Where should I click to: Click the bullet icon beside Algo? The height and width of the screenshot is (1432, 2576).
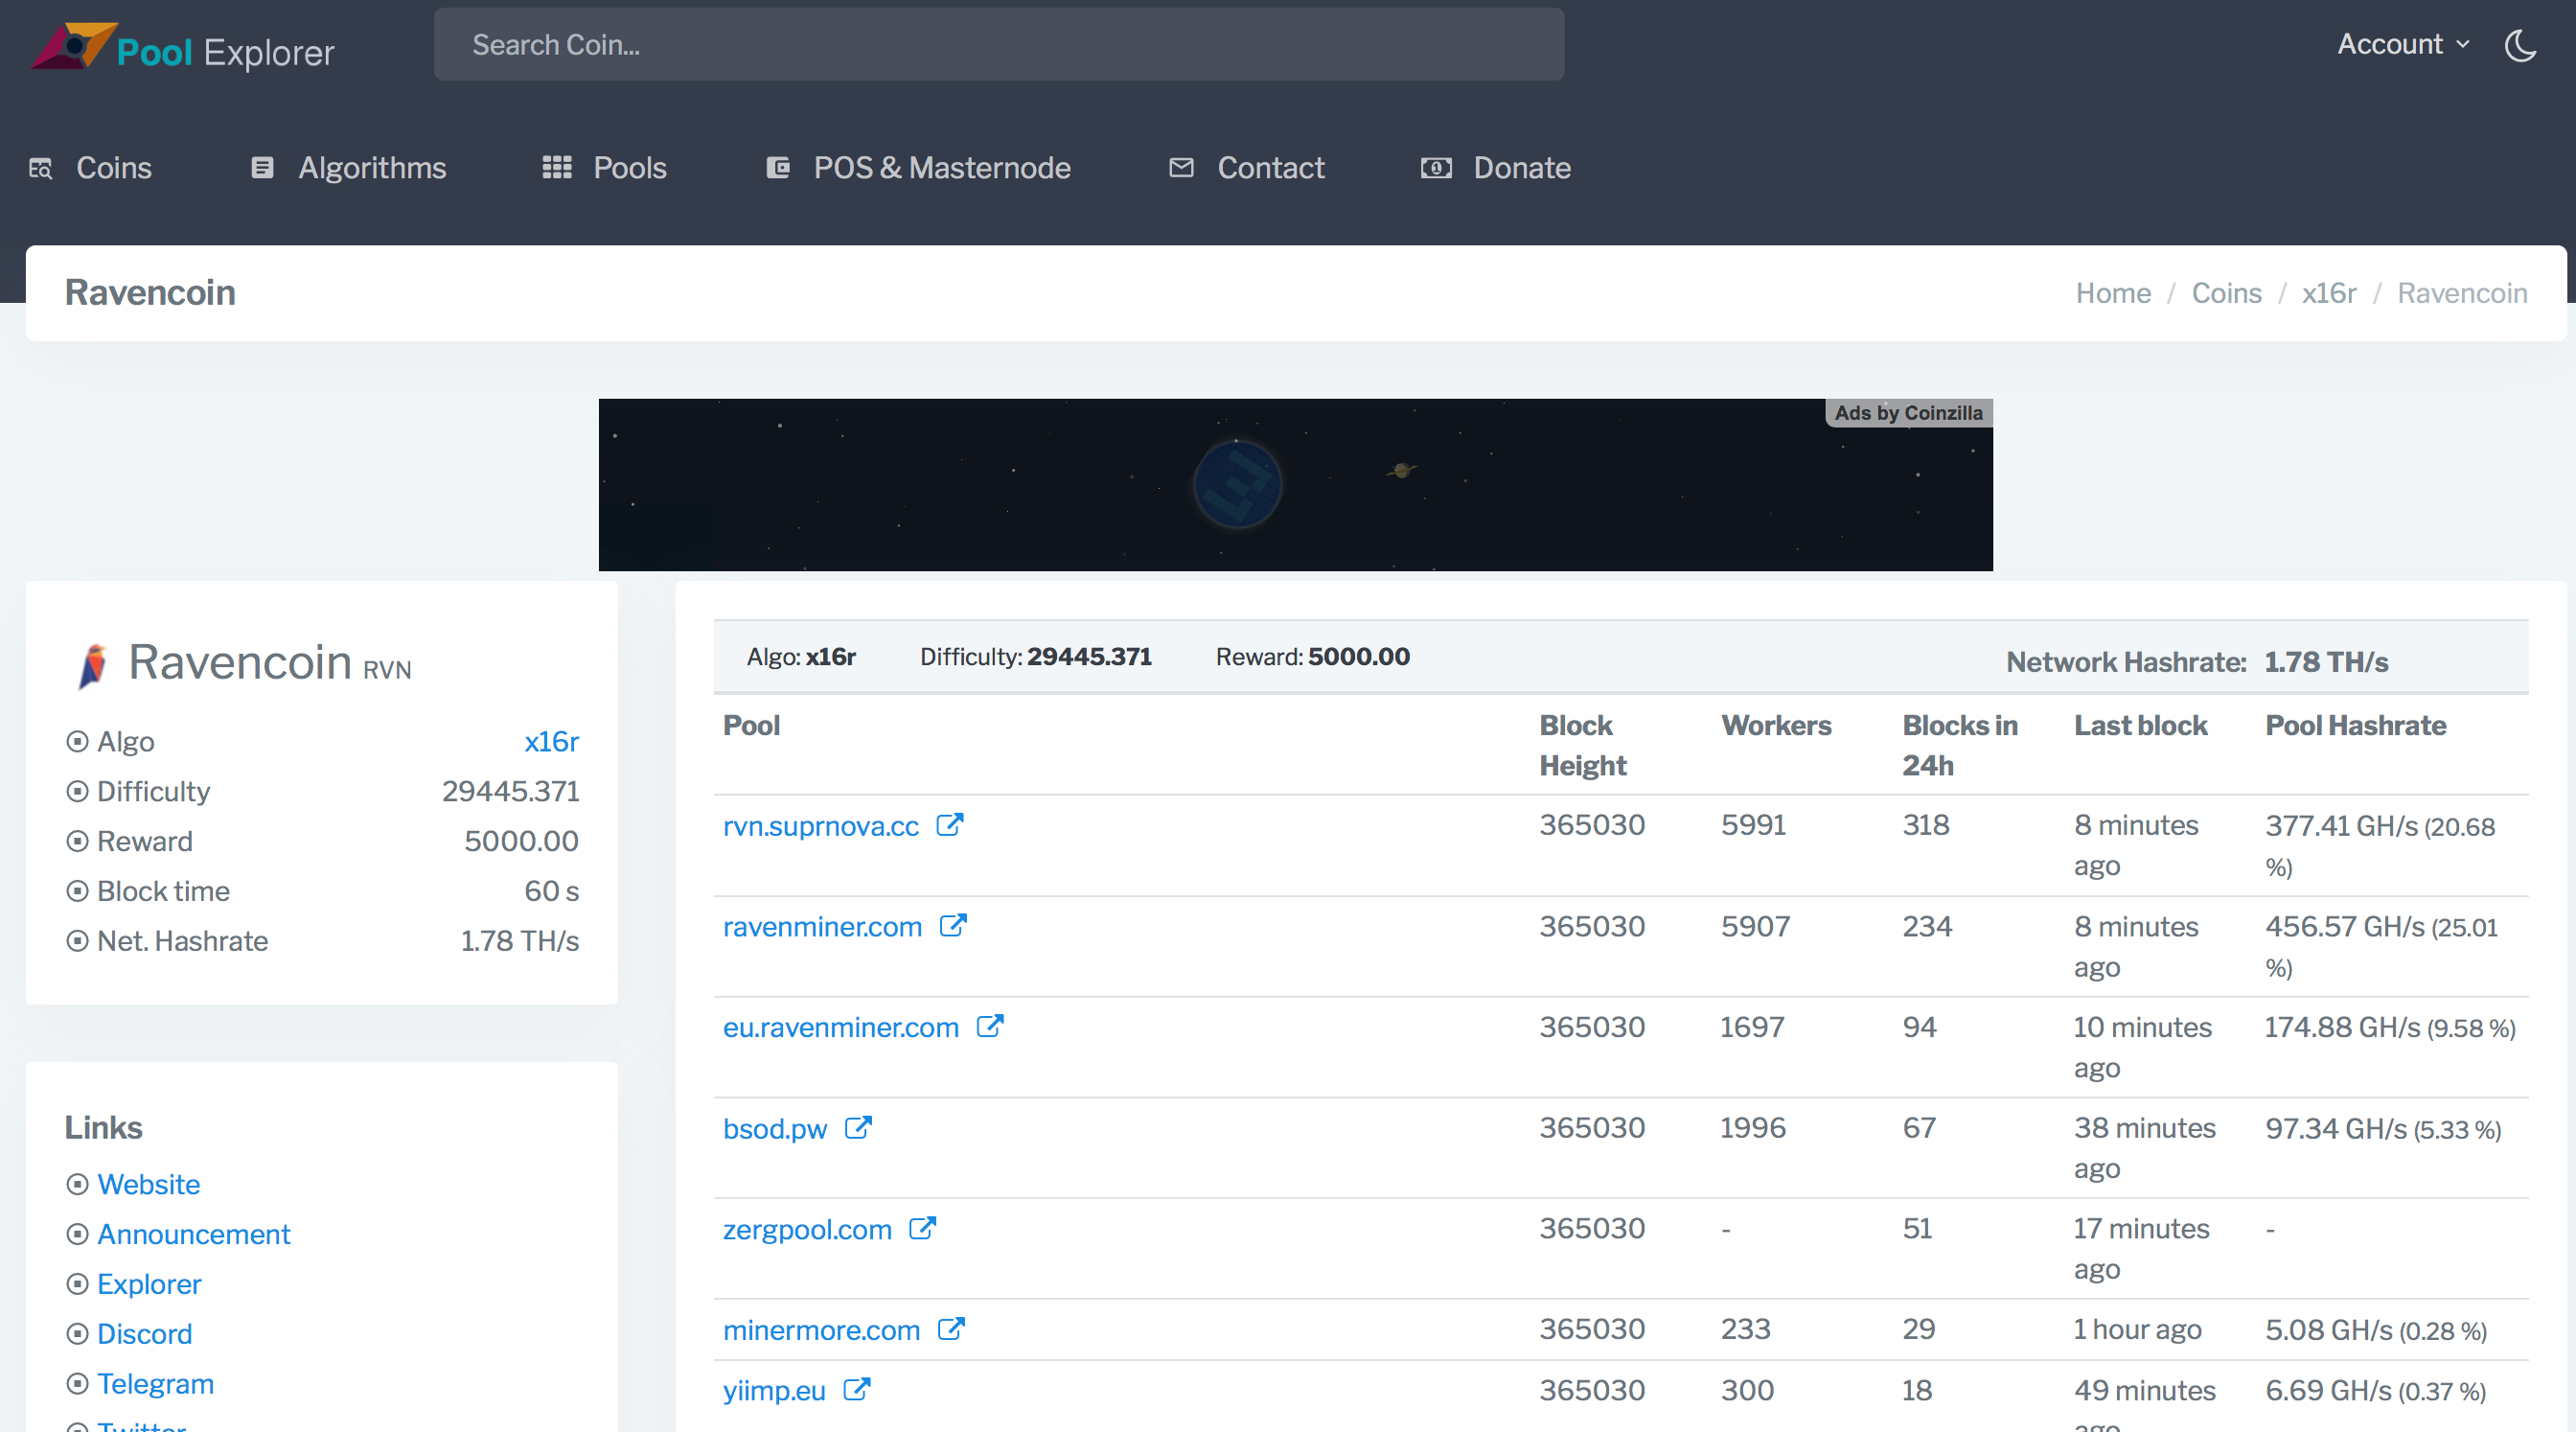point(77,741)
